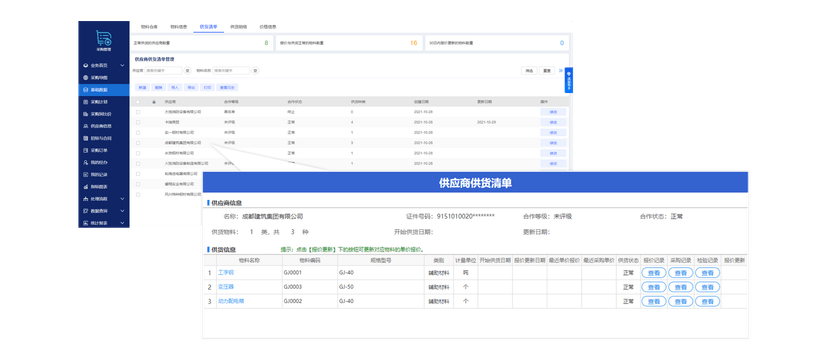Click the shopping cart logo in the sidebar

pos(103,38)
